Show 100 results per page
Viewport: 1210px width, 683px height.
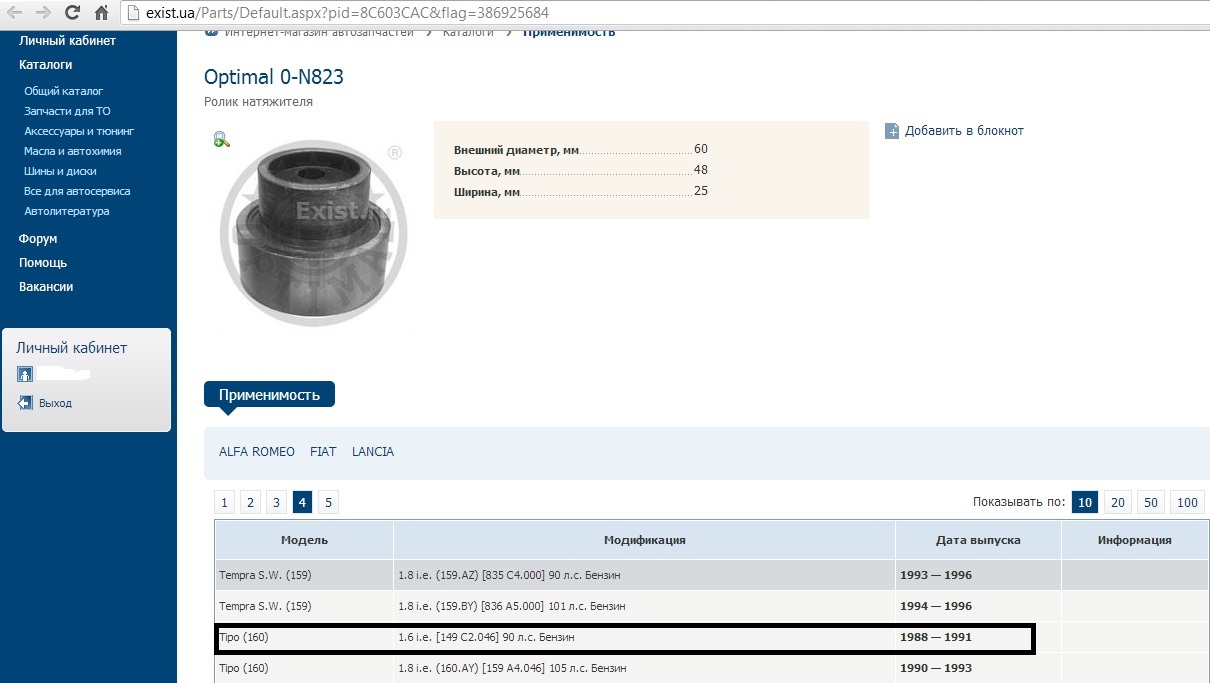[1187, 503]
